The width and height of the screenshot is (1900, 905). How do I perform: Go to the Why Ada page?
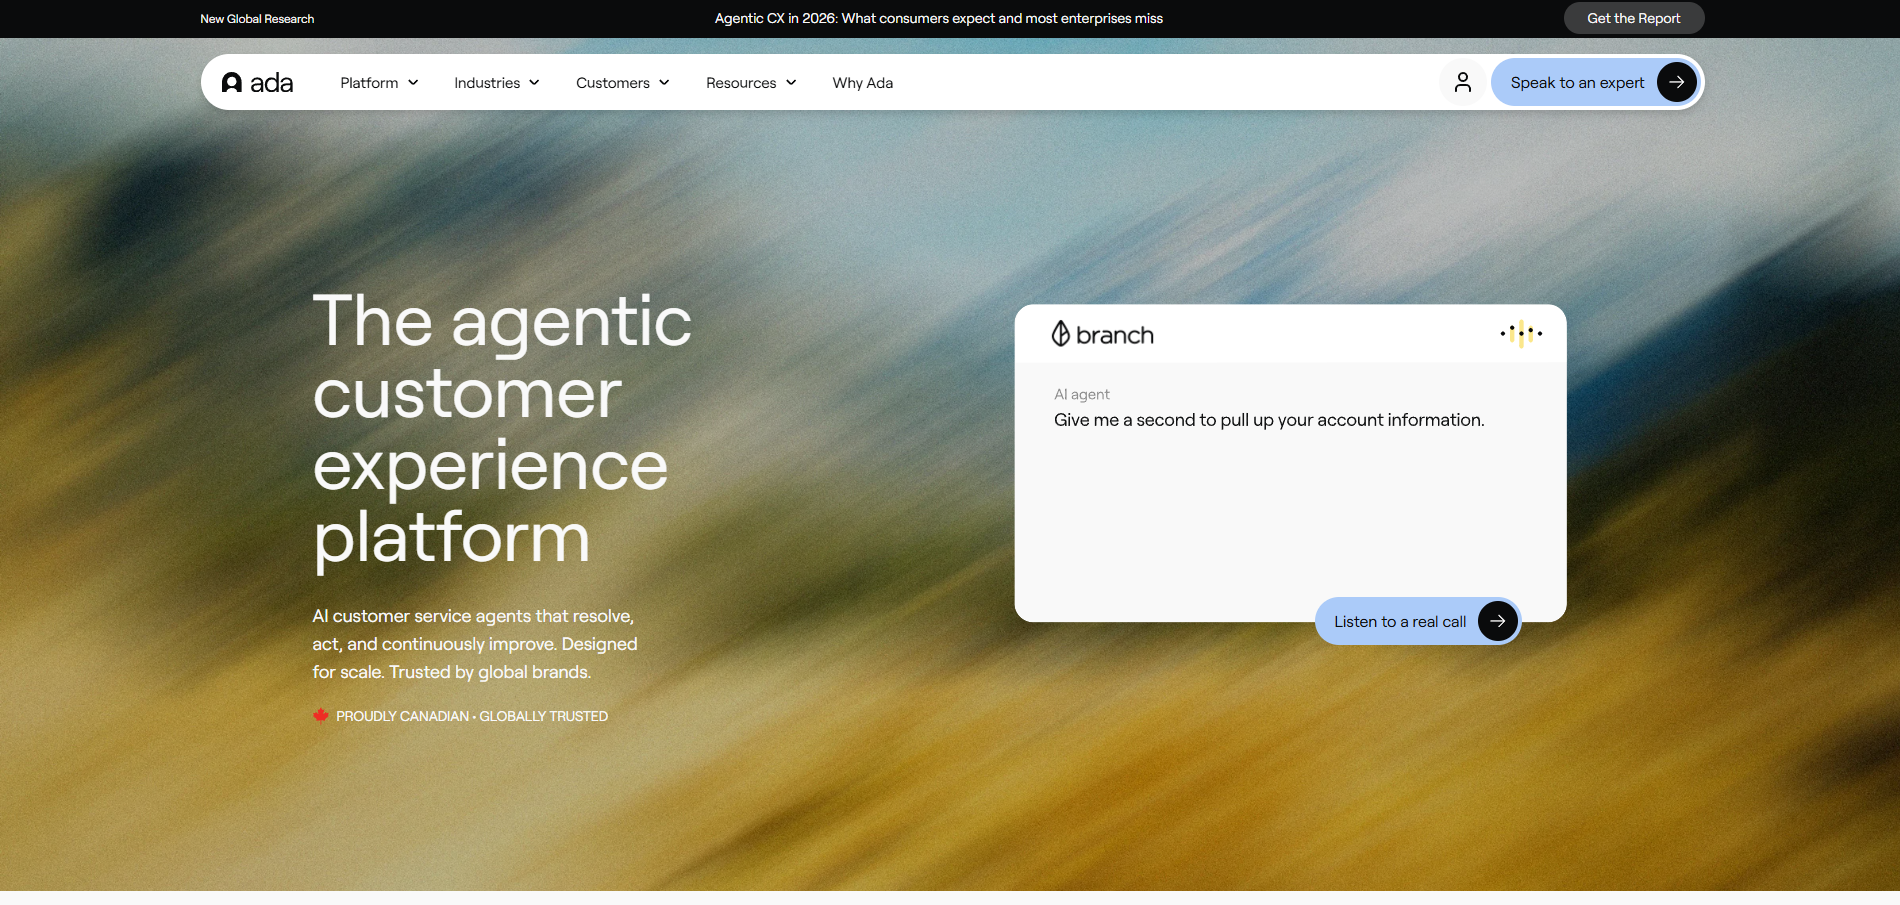(863, 83)
